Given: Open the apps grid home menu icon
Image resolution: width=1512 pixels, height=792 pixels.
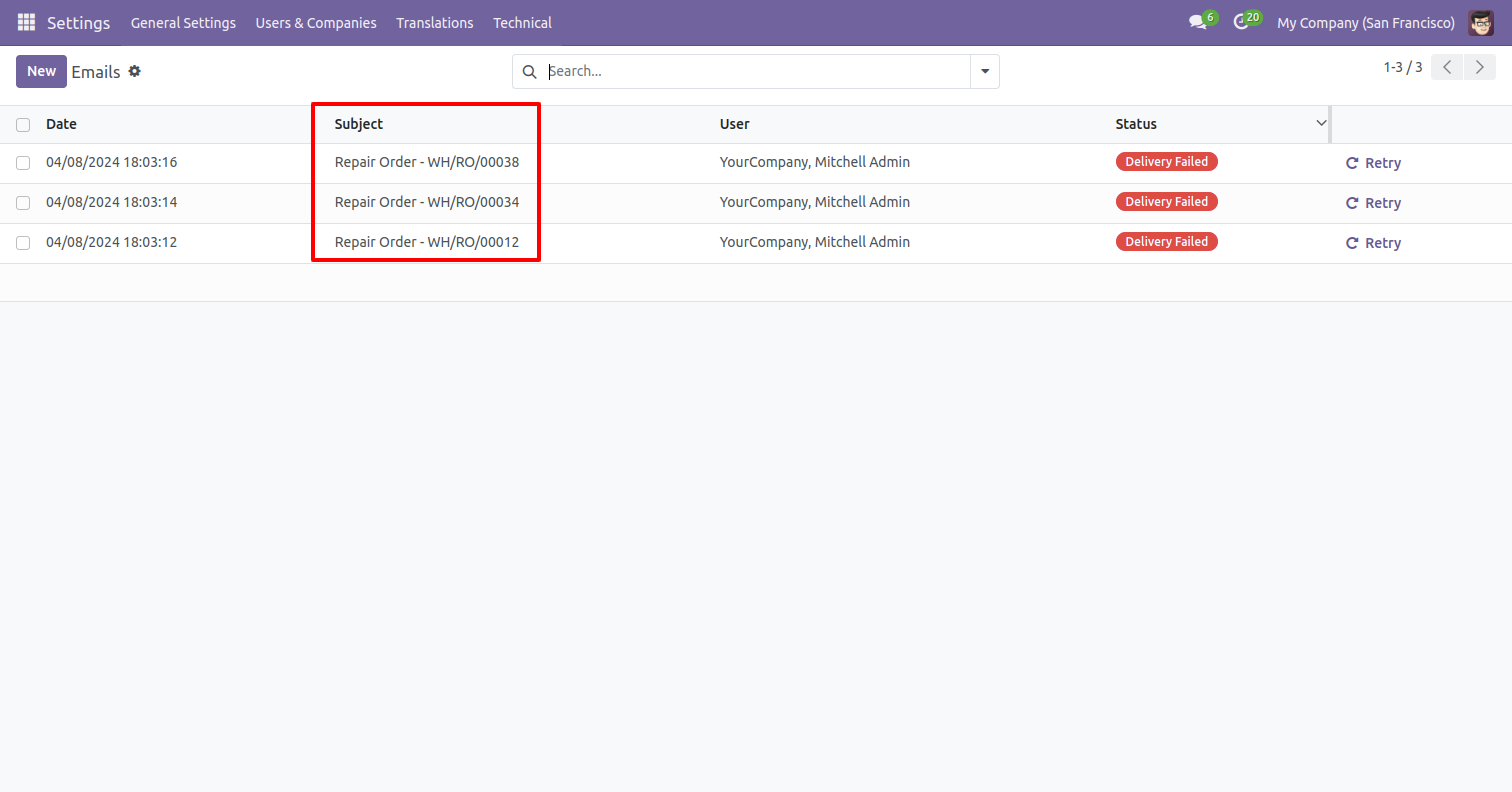Looking at the screenshot, I should 26,22.
